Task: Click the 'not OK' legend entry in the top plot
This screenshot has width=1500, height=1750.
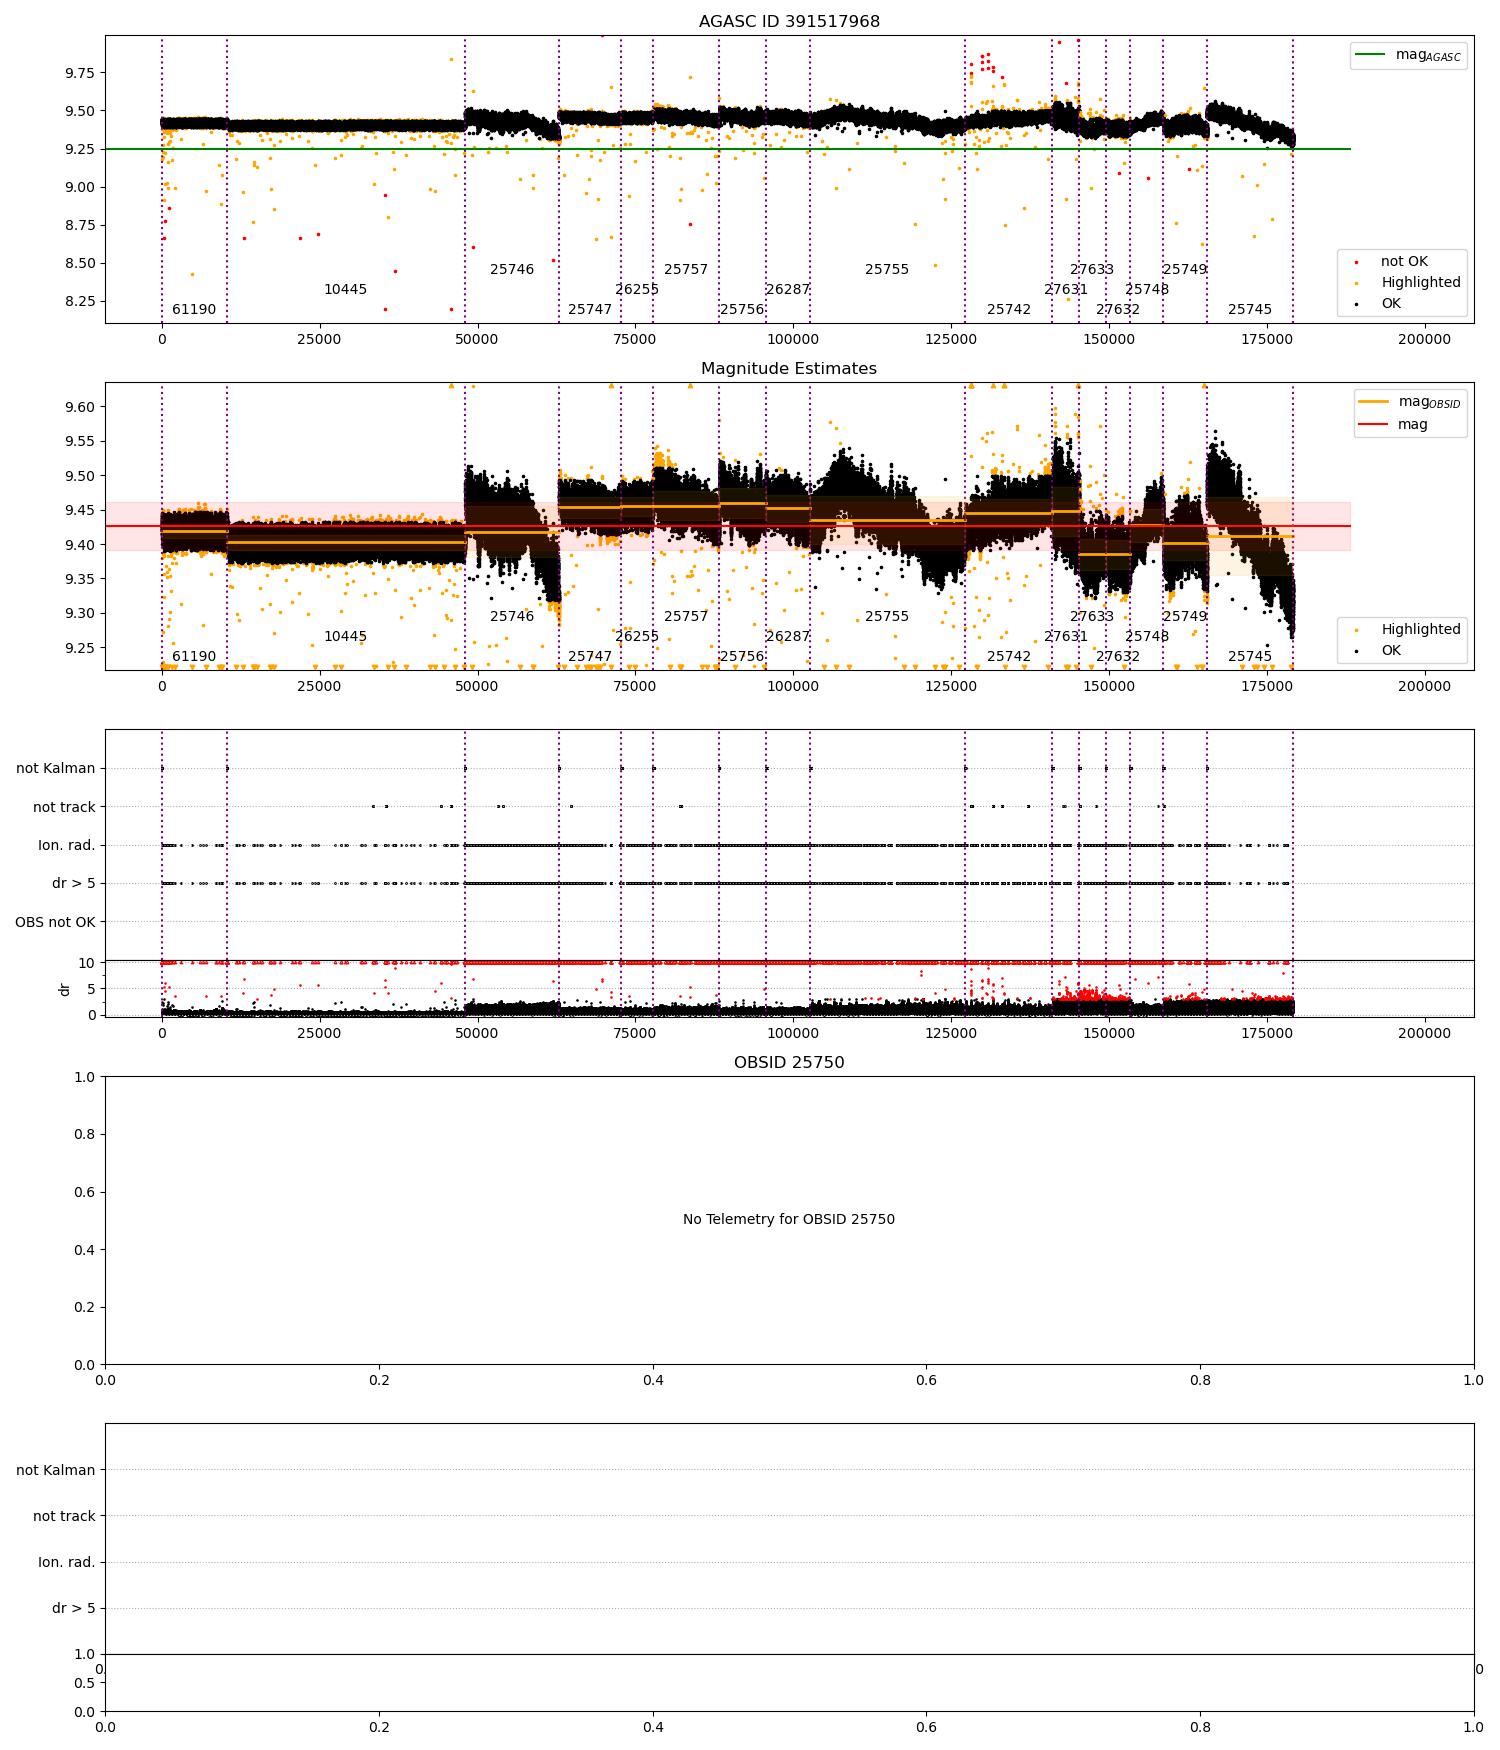Action: [x=1404, y=262]
